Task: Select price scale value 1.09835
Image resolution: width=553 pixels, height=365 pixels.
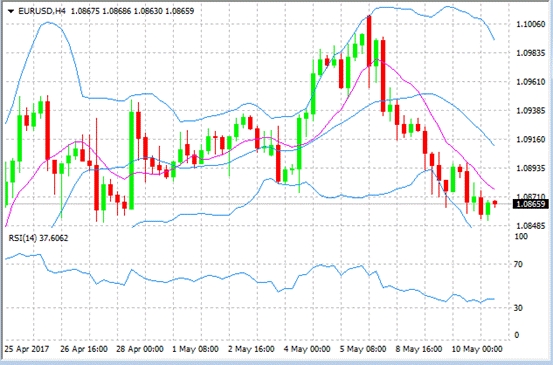Action: (x=530, y=53)
